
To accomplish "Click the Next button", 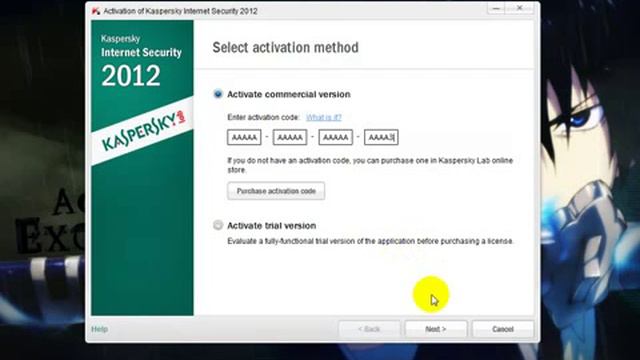I will click(x=436, y=329).
